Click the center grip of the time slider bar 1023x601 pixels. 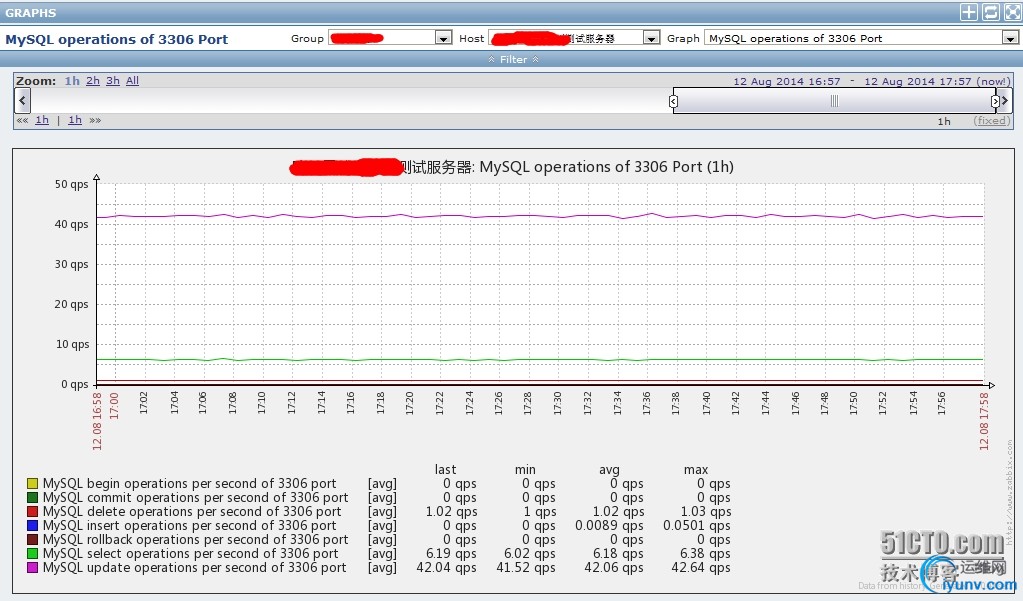coord(834,101)
